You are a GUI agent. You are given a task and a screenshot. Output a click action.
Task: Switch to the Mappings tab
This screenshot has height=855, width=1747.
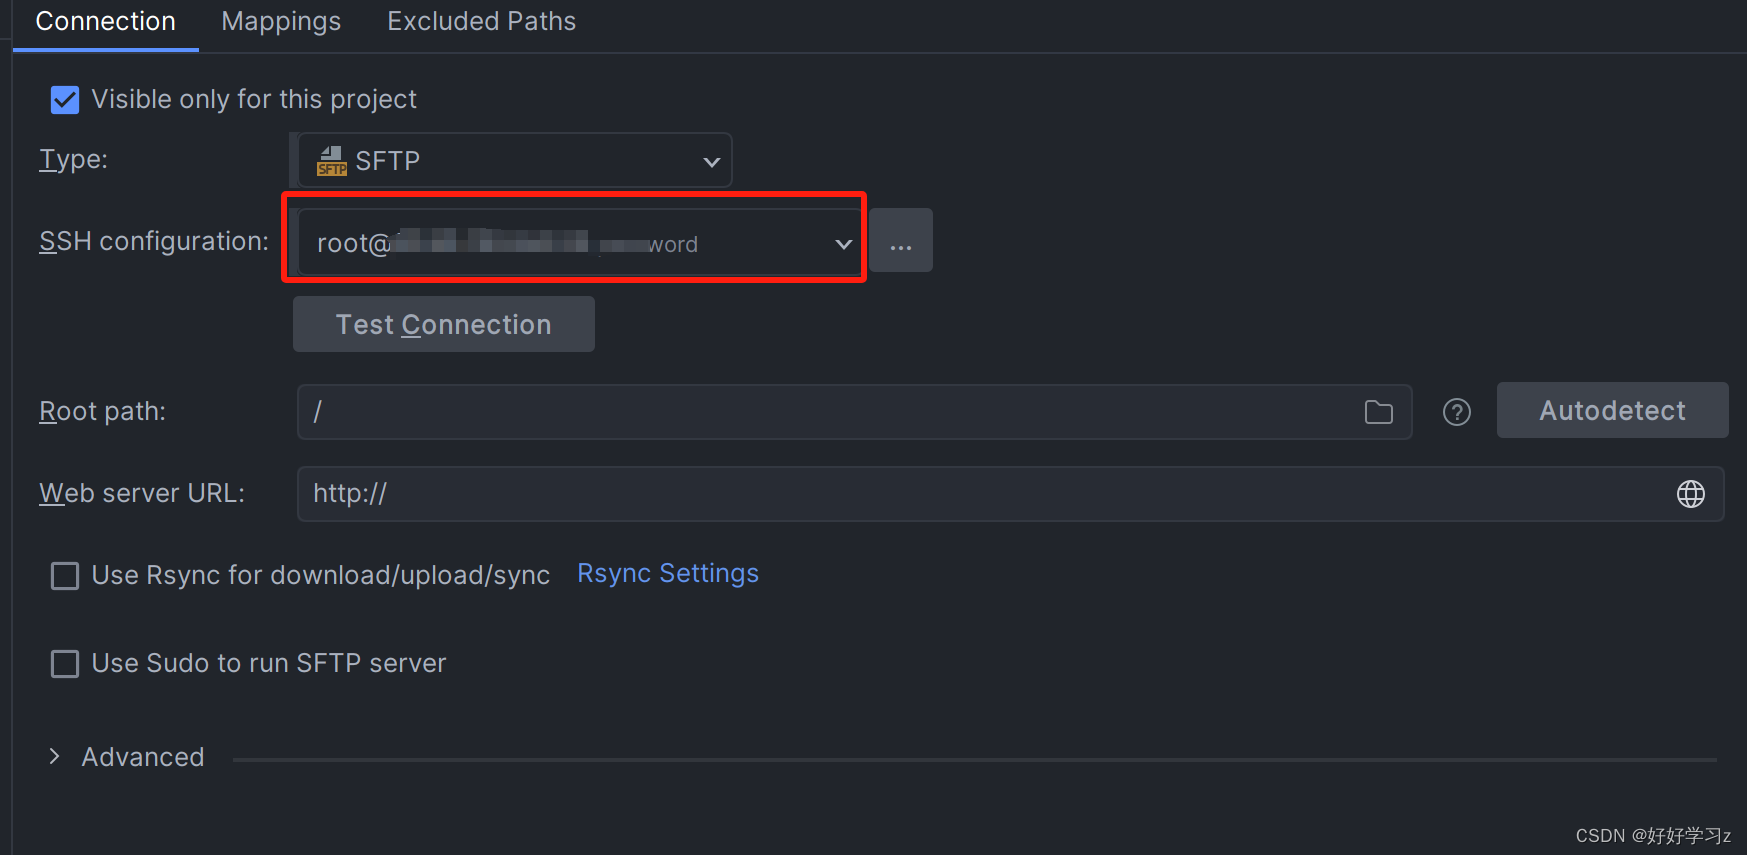tap(281, 21)
